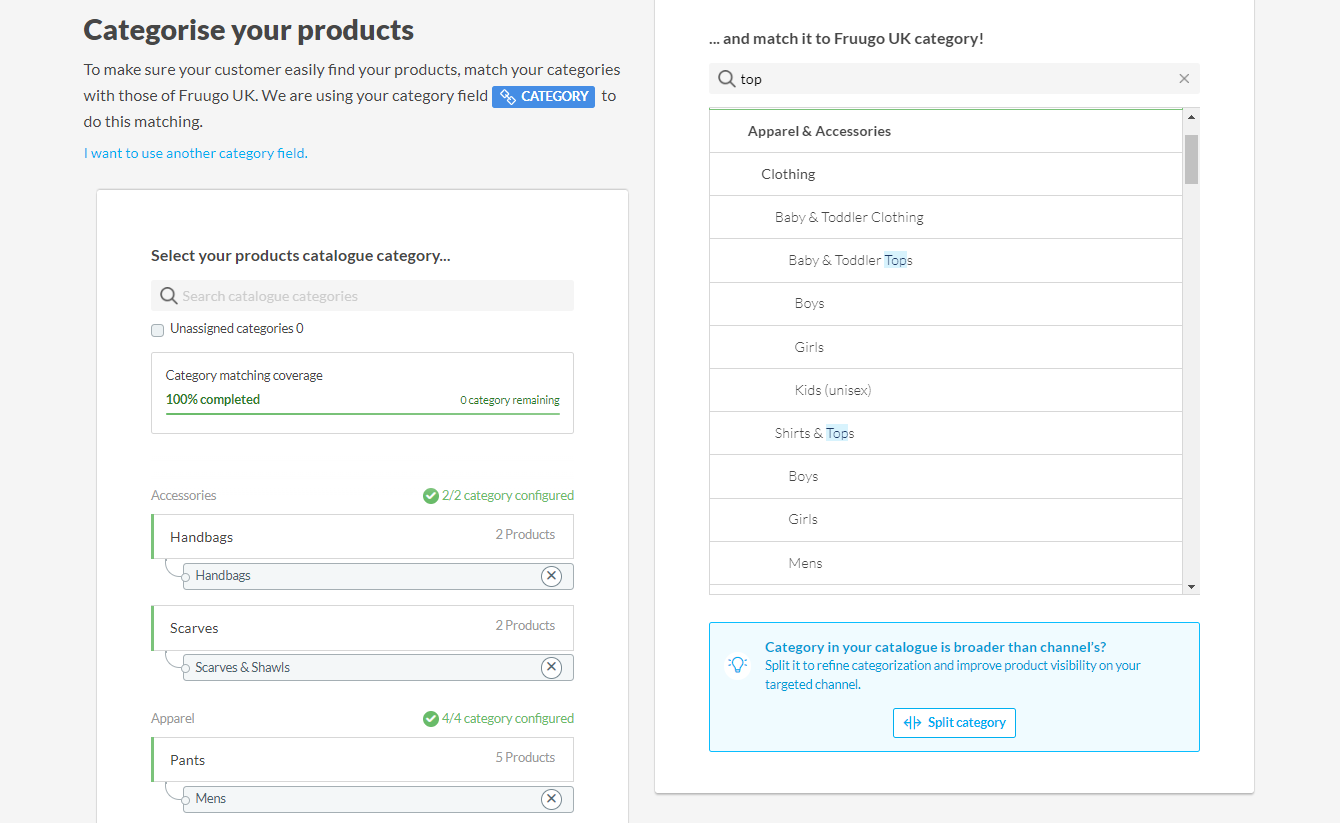Click the magnifier icon beside 'top' search
The image size is (1340, 823).
coord(727,79)
